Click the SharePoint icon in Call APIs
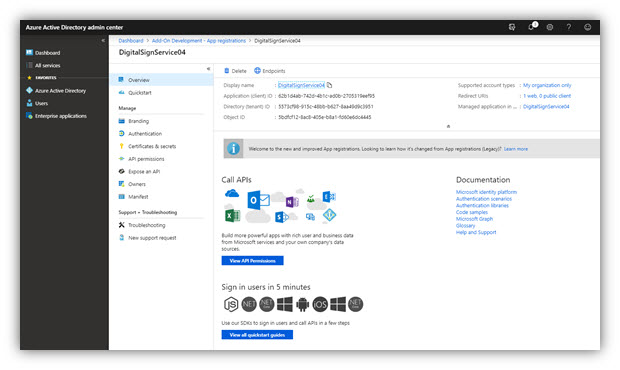This screenshot has width=620, height=370. pyautogui.click(x=281, y=217)
